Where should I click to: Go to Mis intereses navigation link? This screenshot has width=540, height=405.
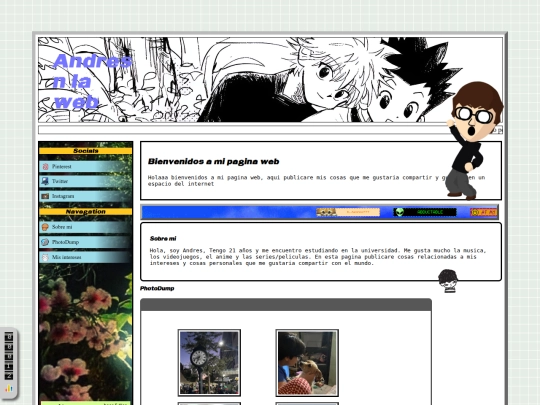85,257
